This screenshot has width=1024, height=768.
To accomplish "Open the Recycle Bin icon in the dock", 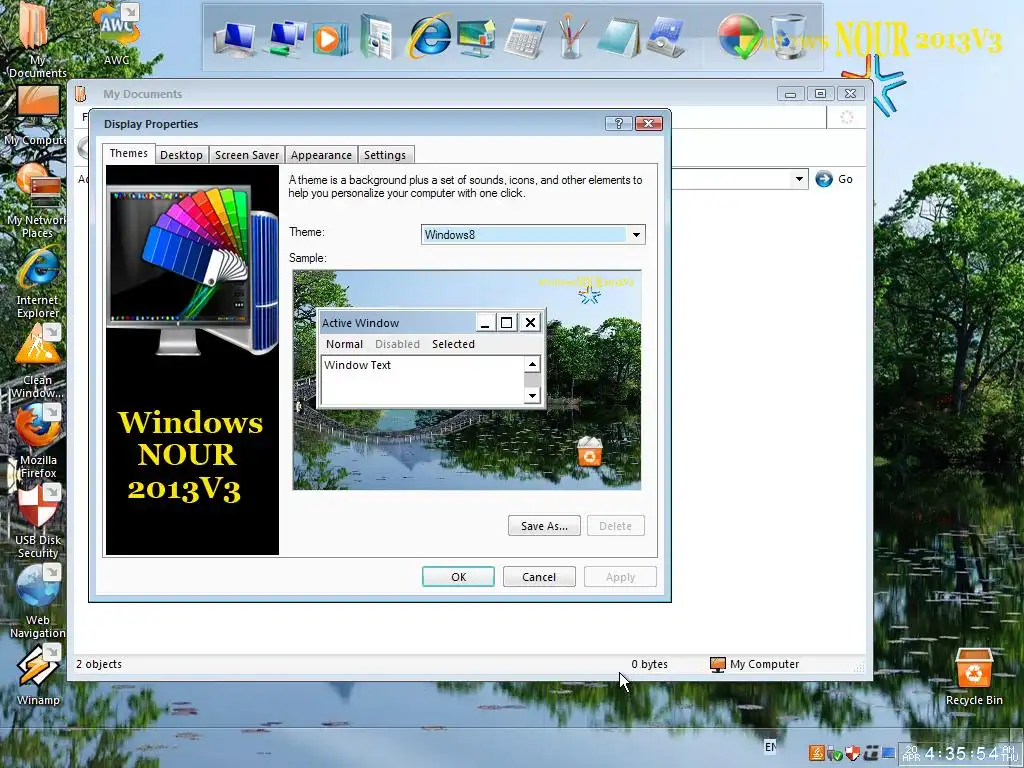I will (788, 36).
